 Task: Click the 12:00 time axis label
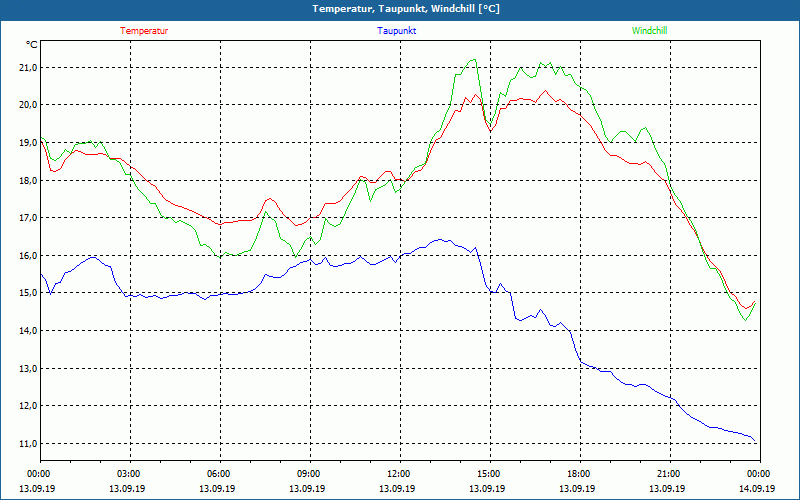[400, 474]
